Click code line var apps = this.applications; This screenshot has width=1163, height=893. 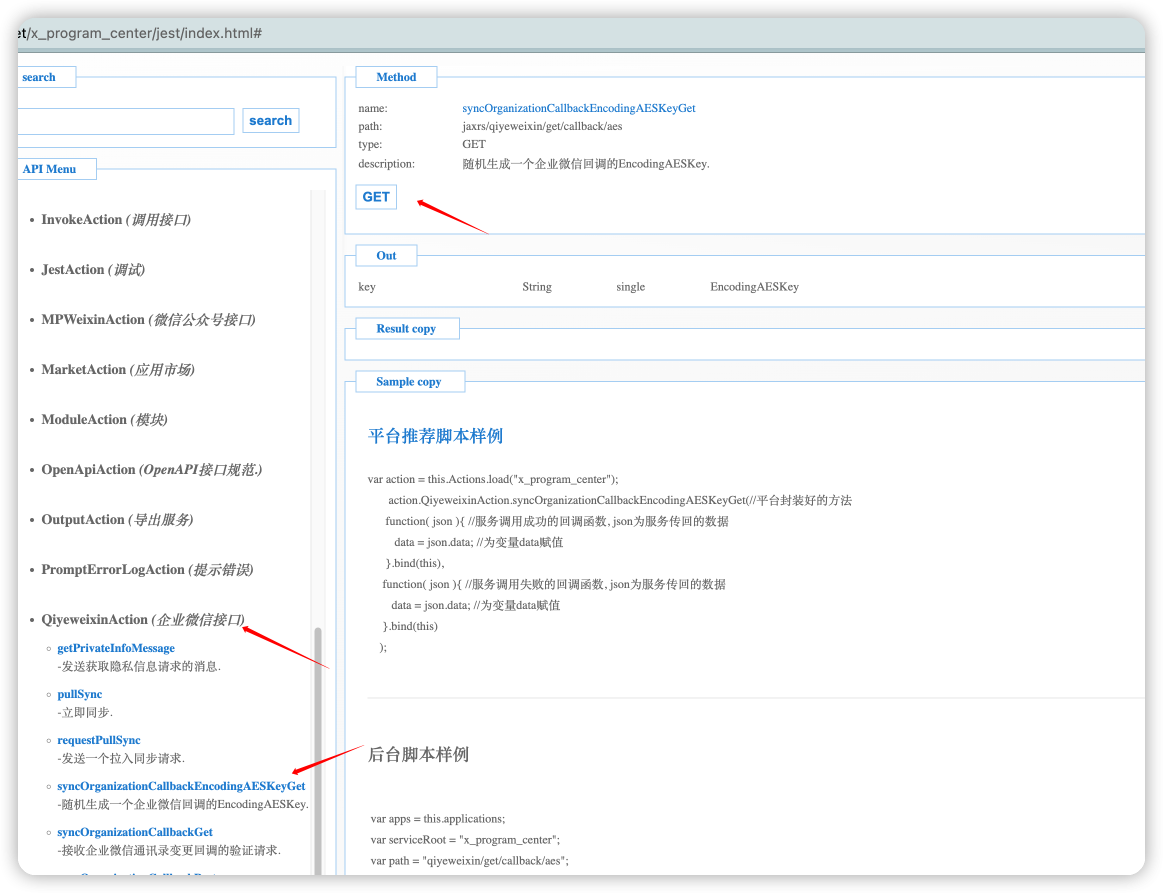click(438, 819)
